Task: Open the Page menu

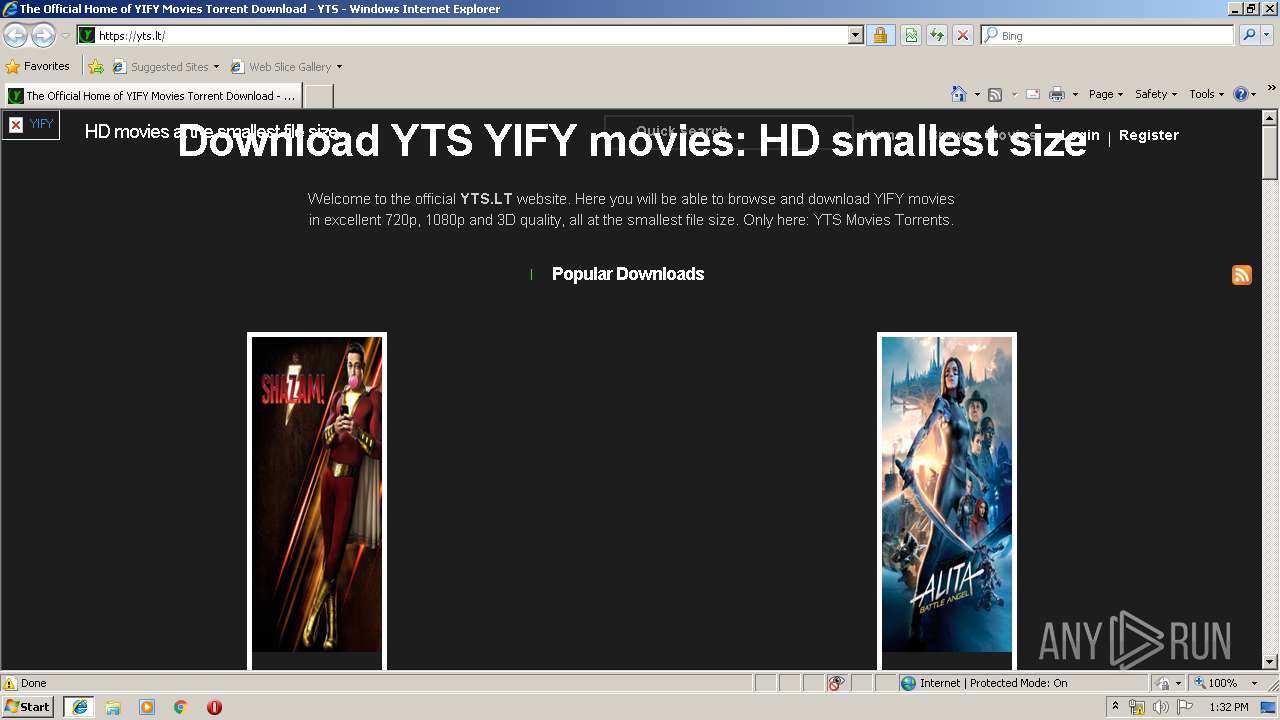Action: pyautogui.click(x=1106, y=94)
